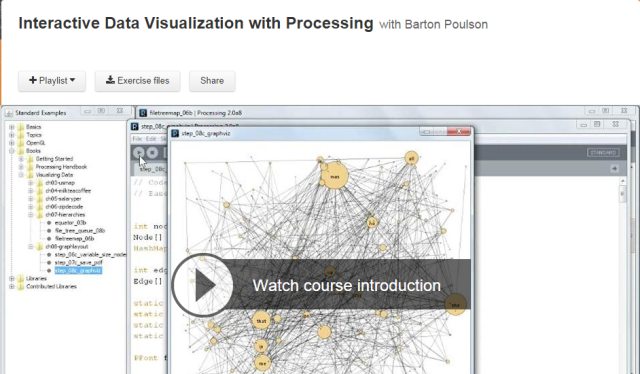Click the tab arrow icon in Processing editor
The height and width of the screenshot is (374, 640).
pos(614,168)
